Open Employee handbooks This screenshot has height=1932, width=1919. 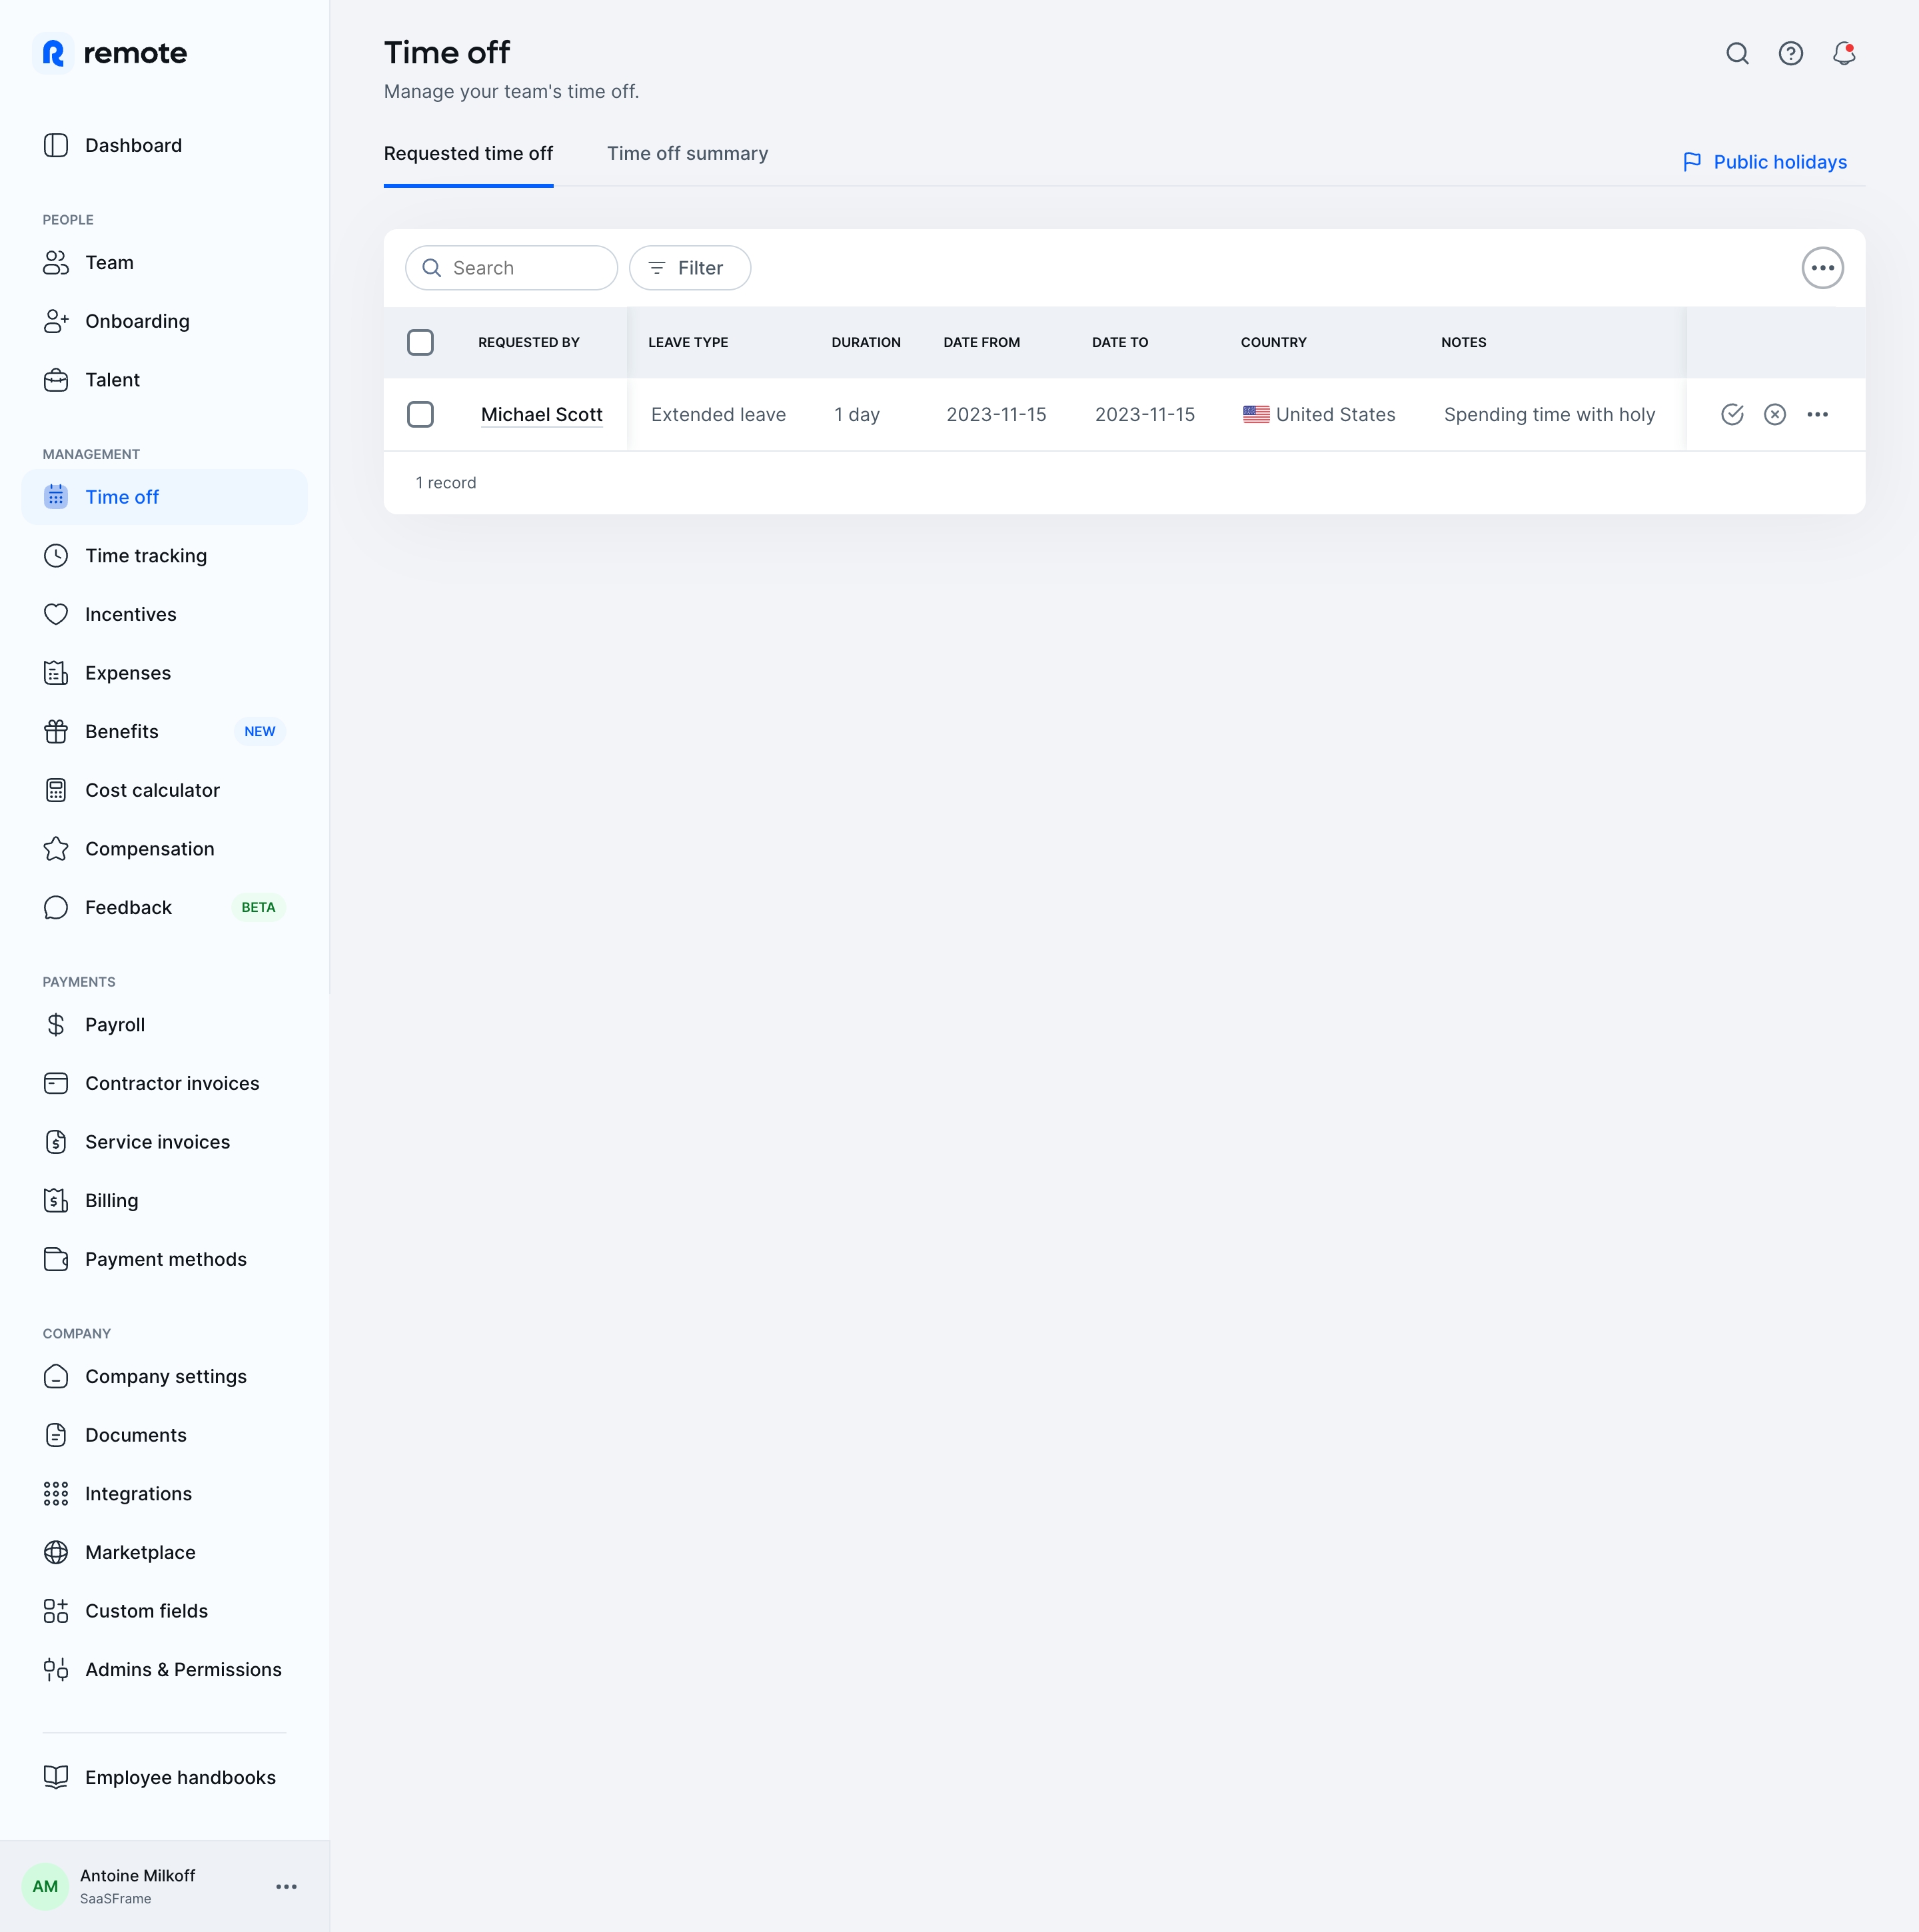(x=164, y=1777)
